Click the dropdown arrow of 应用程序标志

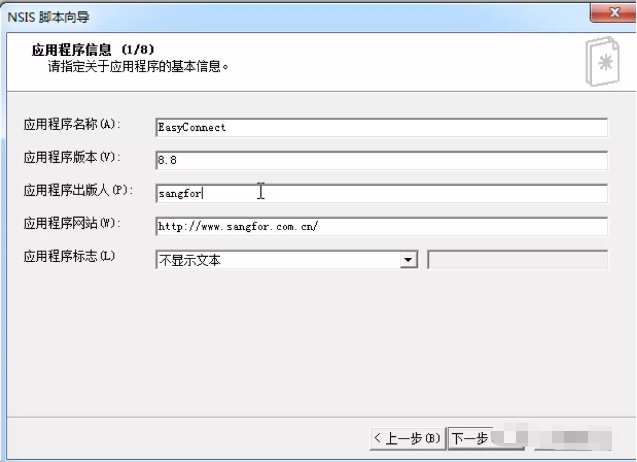[x=408, y=260]
